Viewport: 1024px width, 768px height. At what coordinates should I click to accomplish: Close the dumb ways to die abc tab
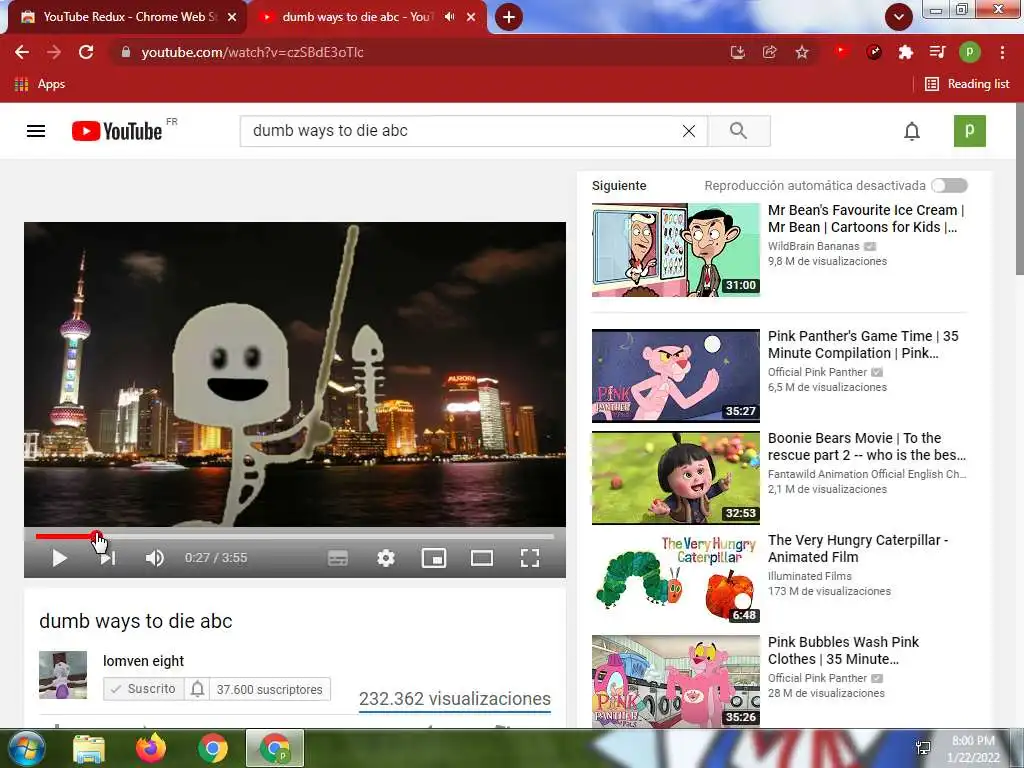coord(471,17)
